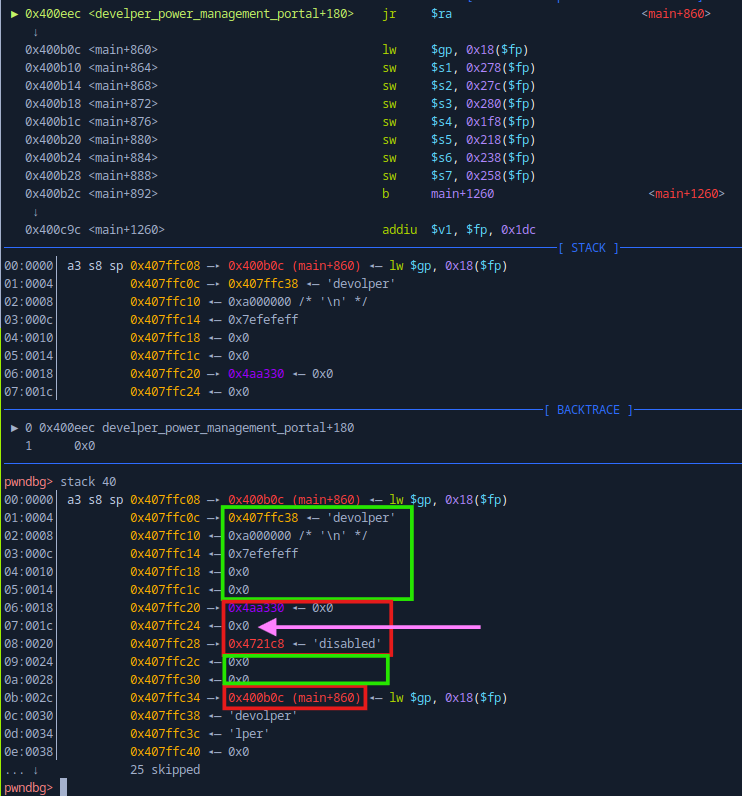742x796 pixels.
Task: Click the main+860 jump target at top right
Action: [676, 14]
